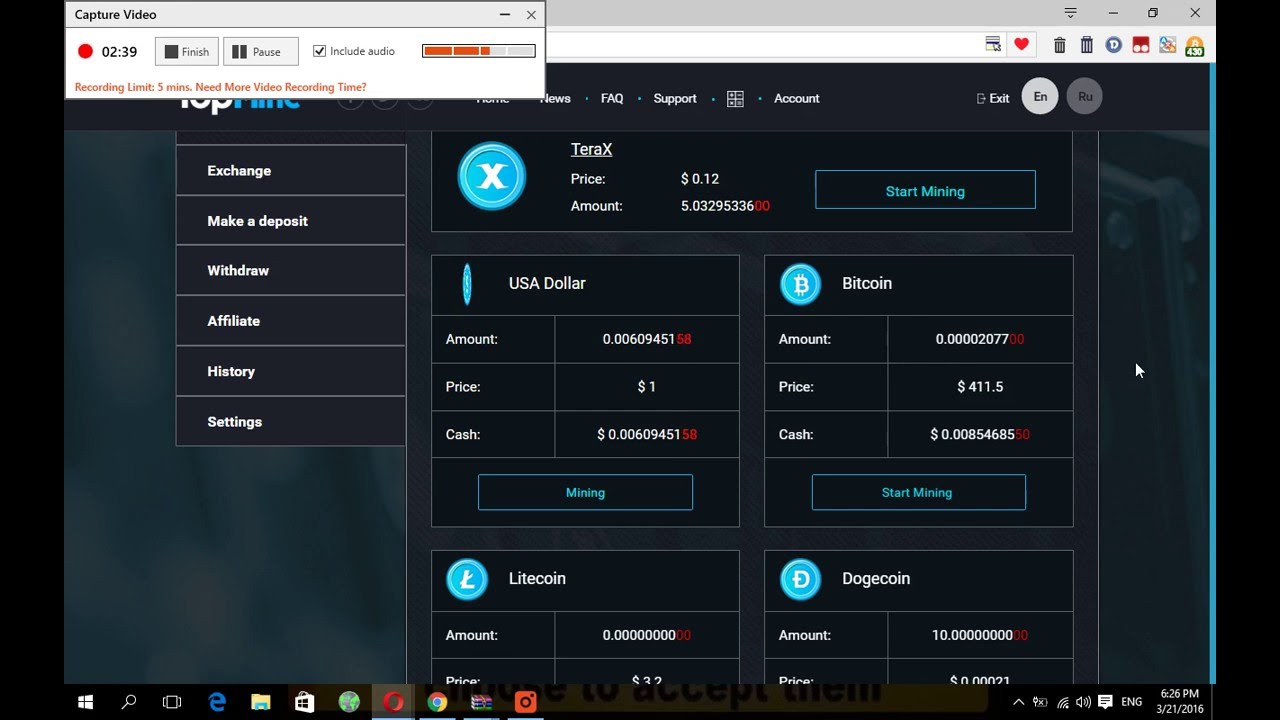Click Finish in Capture Video window
The image size is (1280, 720).
tap(187, 52)
